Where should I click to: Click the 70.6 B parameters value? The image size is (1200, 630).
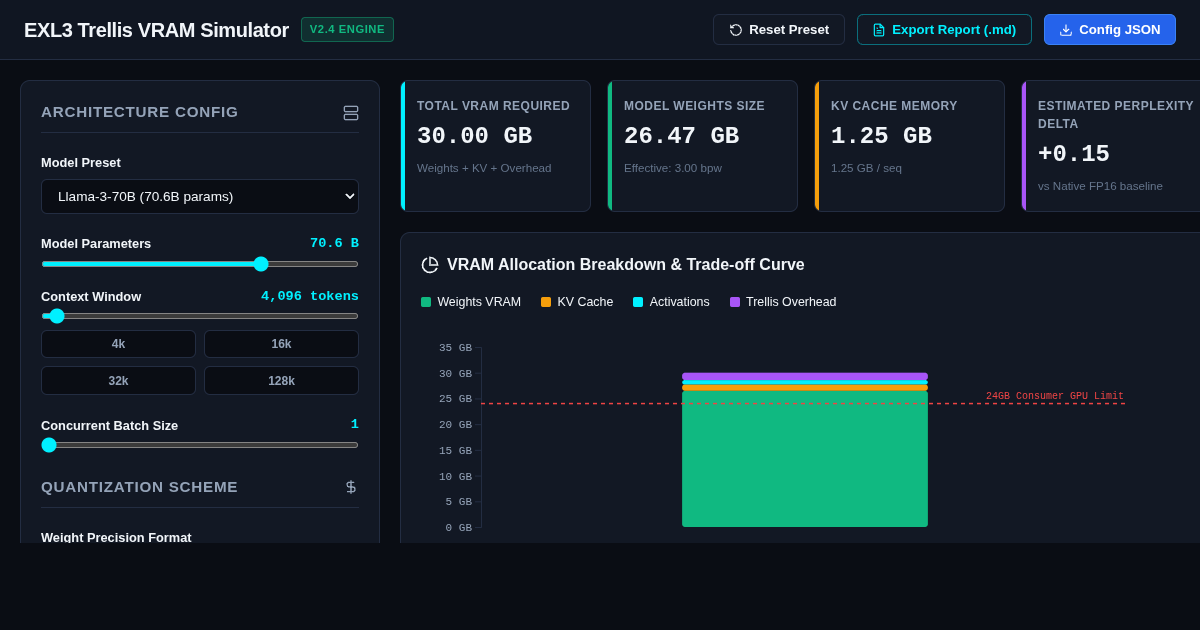point(334,243)
